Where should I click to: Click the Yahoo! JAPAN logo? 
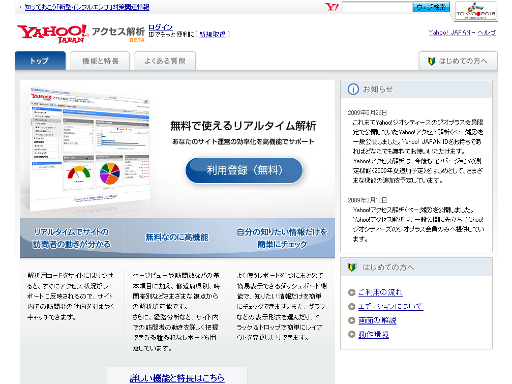(x=52, y=34)
